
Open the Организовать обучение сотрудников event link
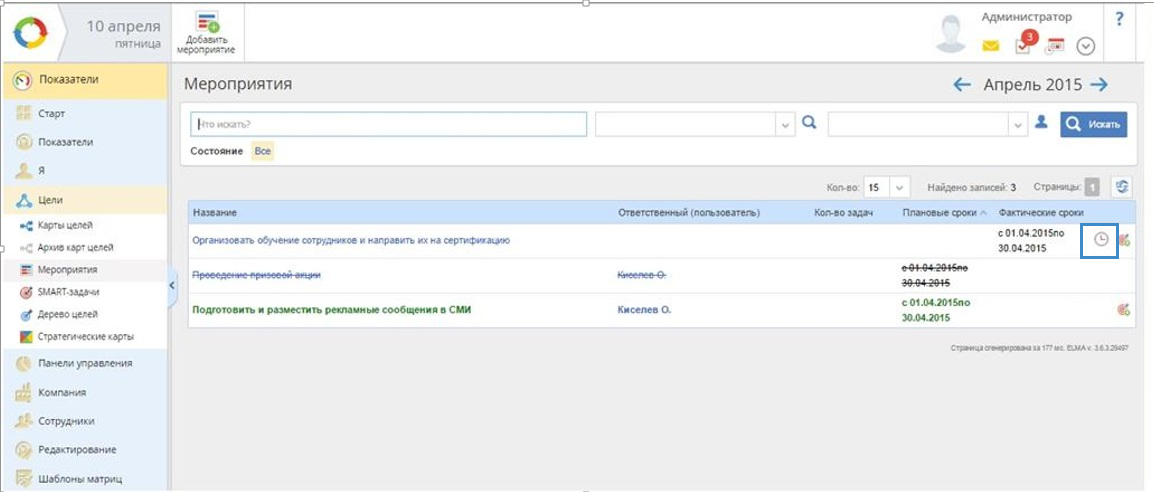[x=351, y=240]
